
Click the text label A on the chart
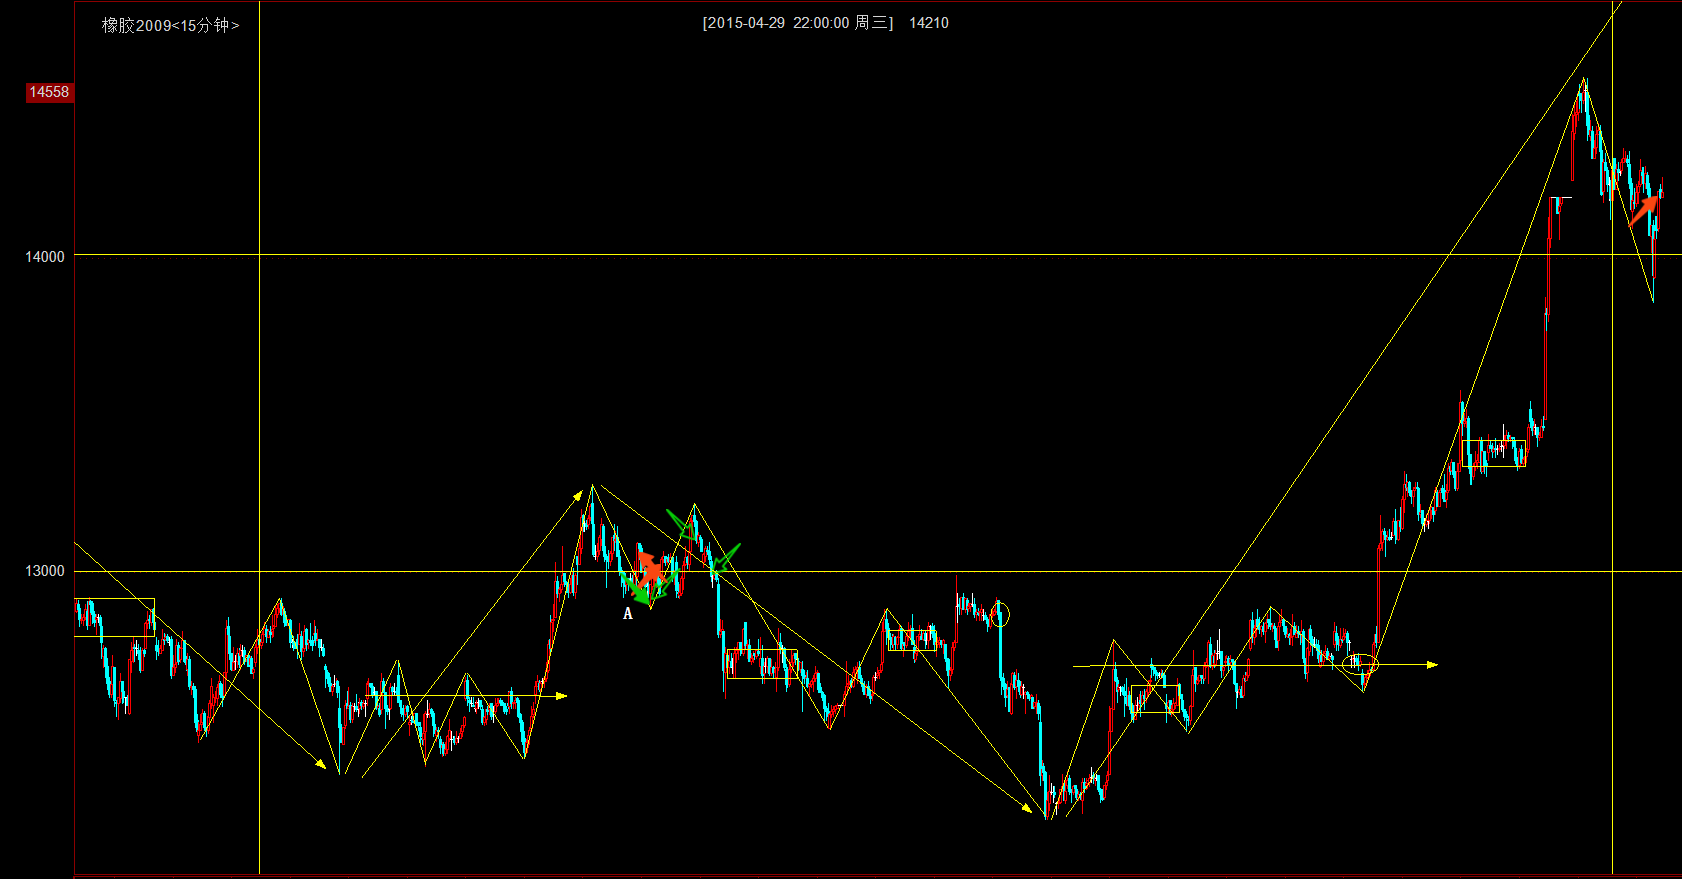point(628,614)
